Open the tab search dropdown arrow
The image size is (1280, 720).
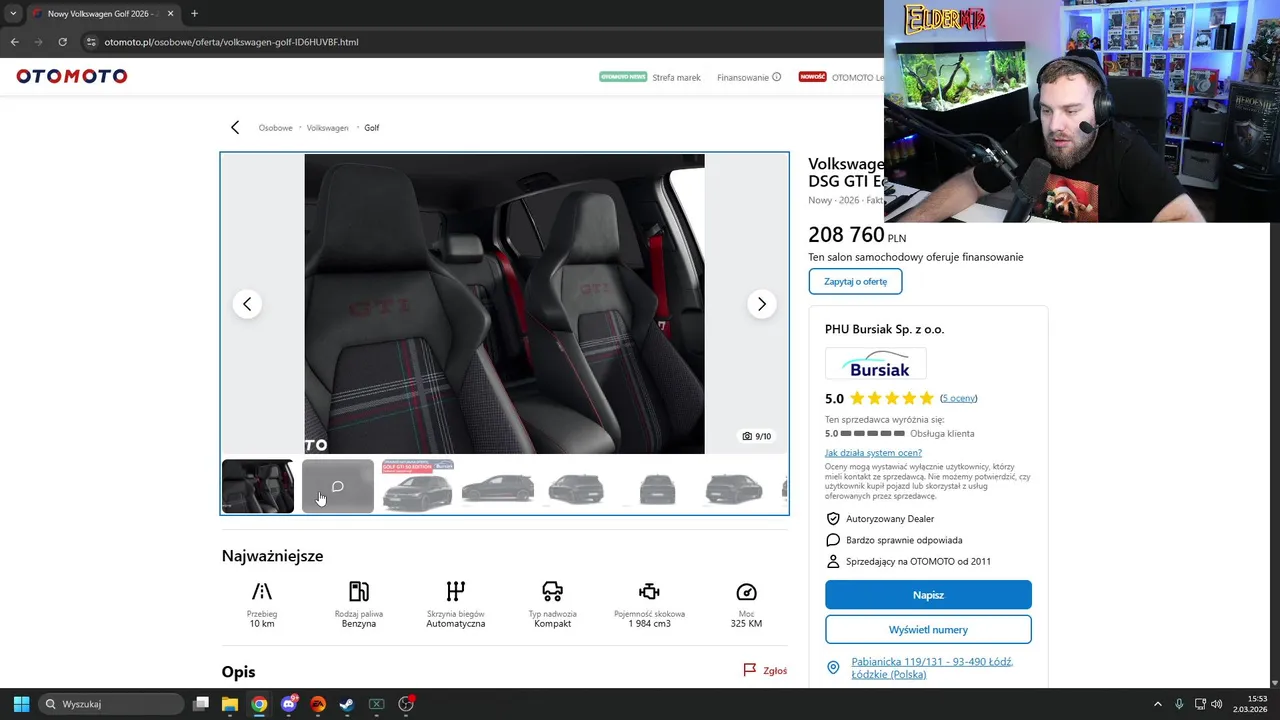click(x=12, y=14)
